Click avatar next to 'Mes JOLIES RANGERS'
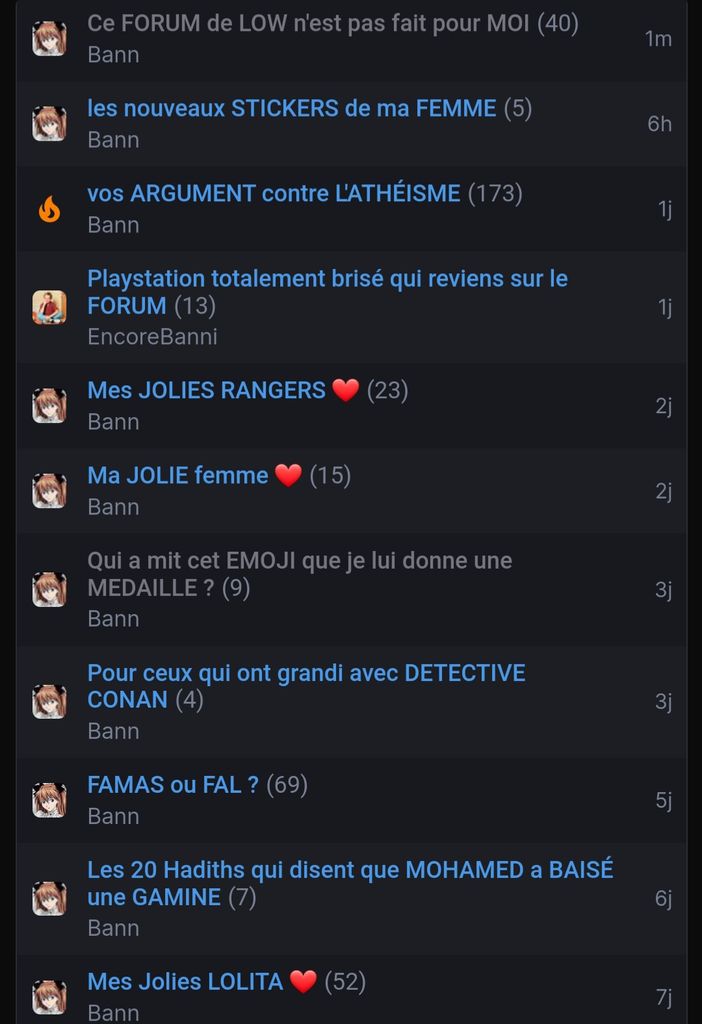 point(50,406)
